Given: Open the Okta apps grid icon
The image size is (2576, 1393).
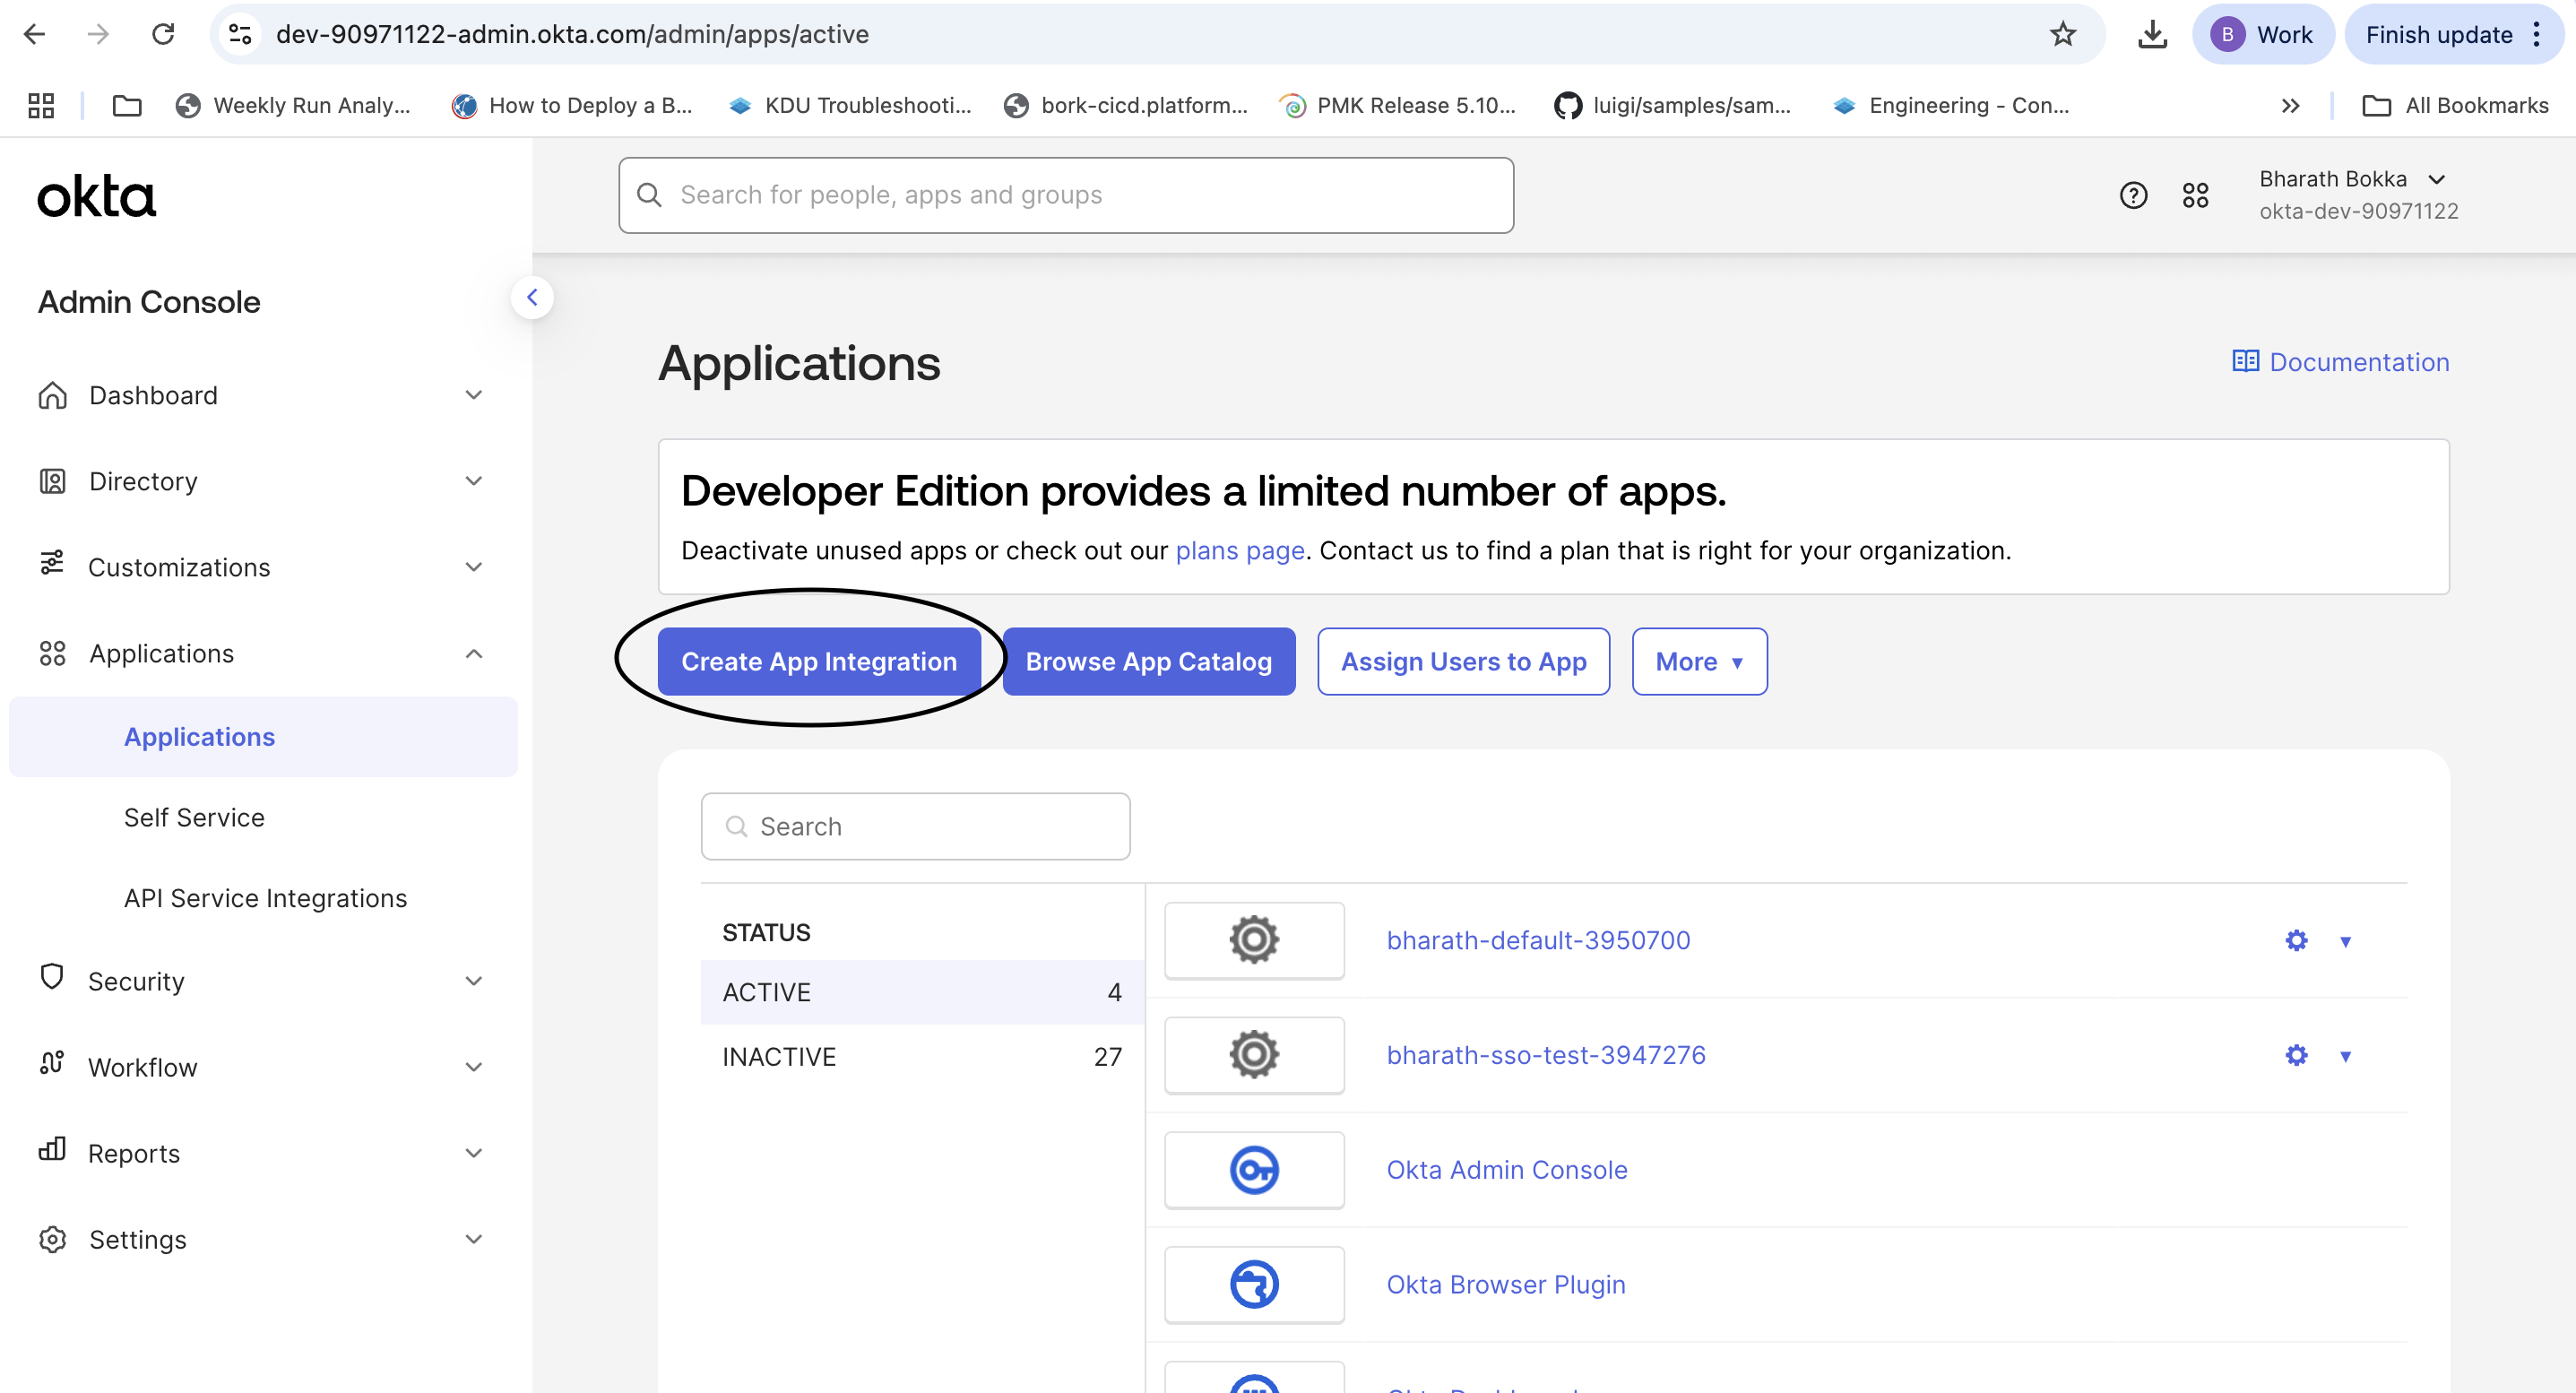Looking at the screenshot, I should [x=2195, y=195].
